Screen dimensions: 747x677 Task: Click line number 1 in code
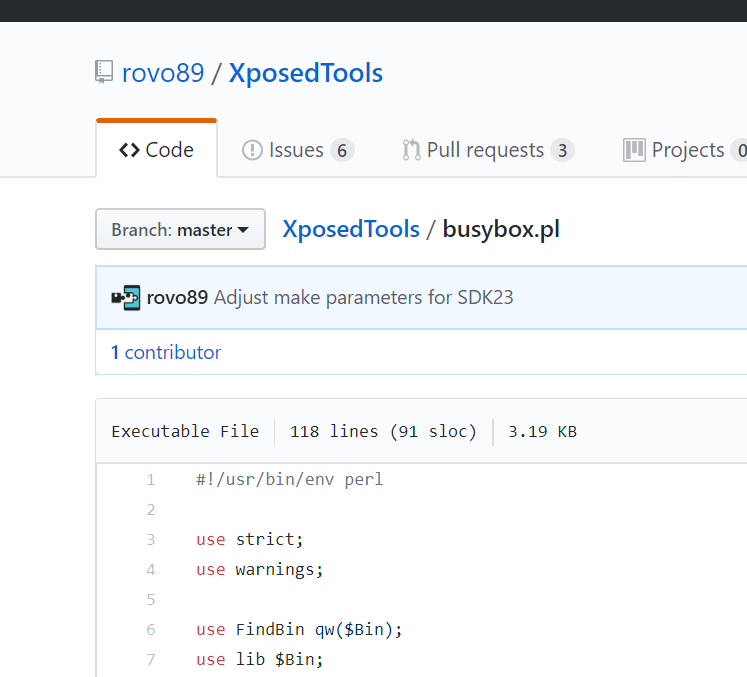pos(151,479)
